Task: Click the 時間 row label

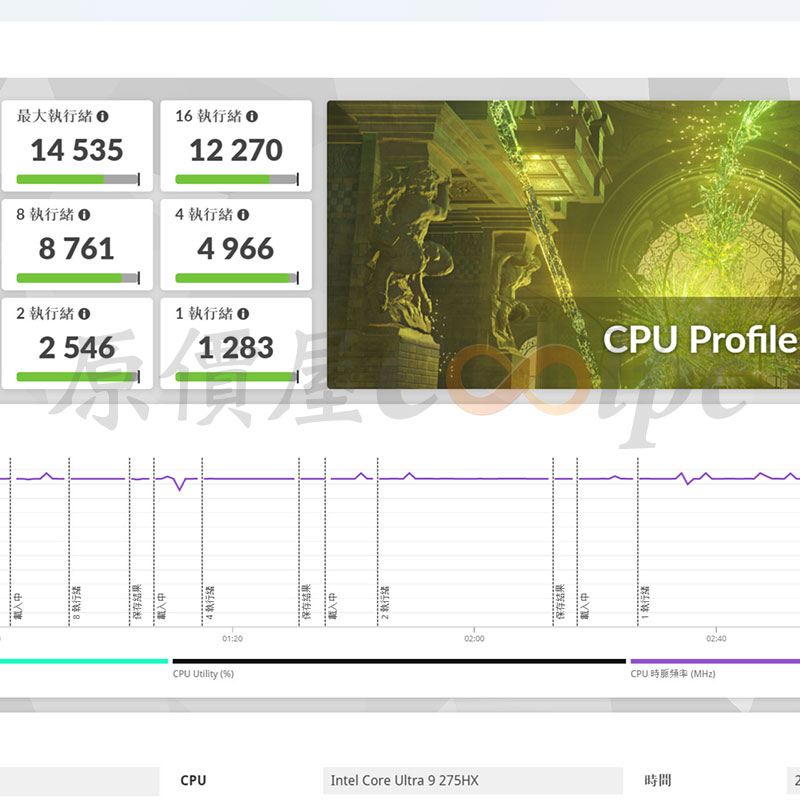Action: click(658, 781)
